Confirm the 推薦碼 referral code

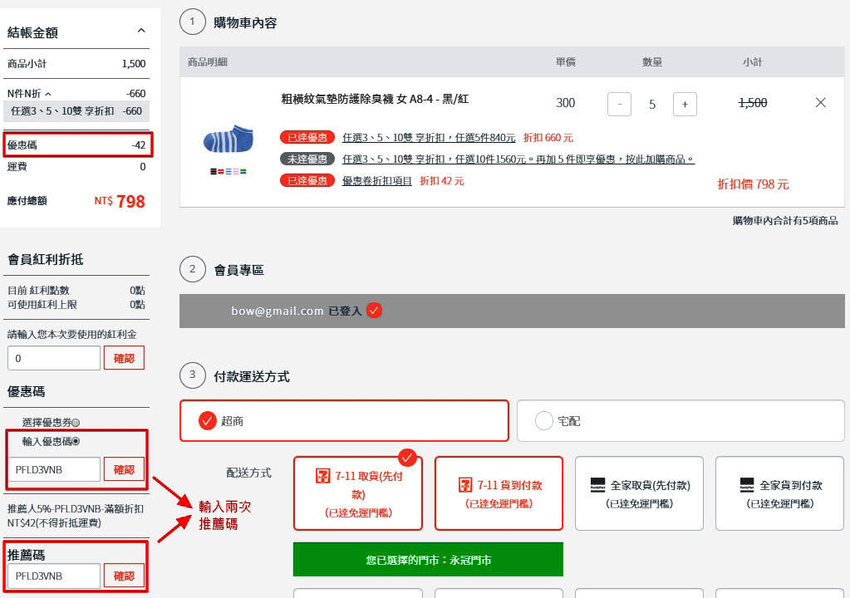[124, 576]
